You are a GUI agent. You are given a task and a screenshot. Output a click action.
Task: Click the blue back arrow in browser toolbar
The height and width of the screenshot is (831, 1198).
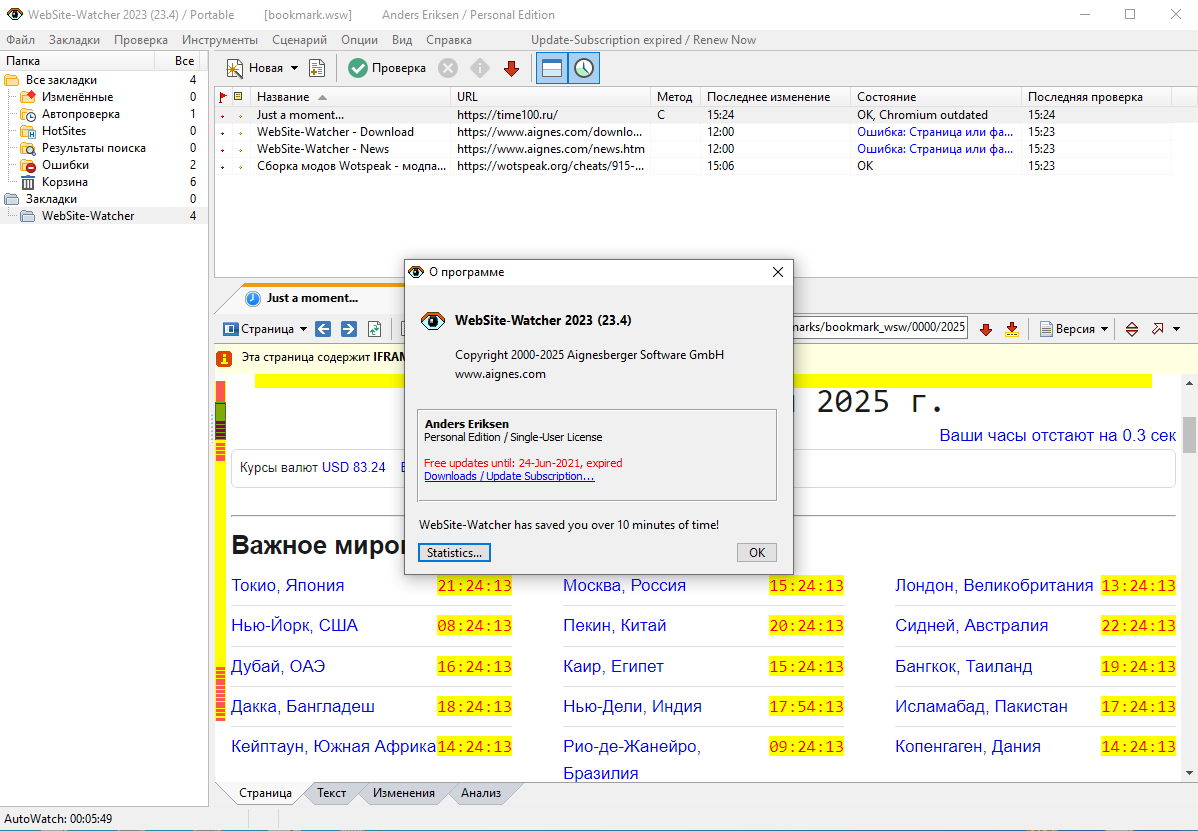[323, 329]
